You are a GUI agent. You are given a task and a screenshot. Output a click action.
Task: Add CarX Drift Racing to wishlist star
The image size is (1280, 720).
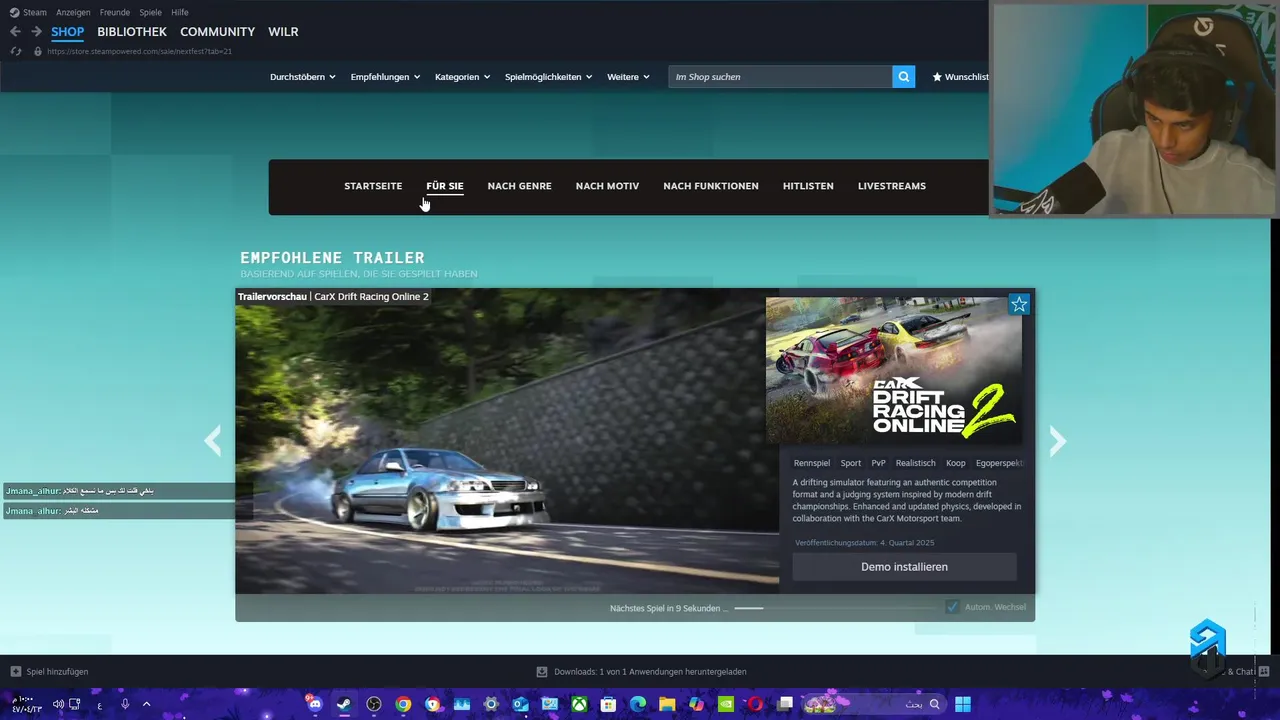(x=1019, y=304)
